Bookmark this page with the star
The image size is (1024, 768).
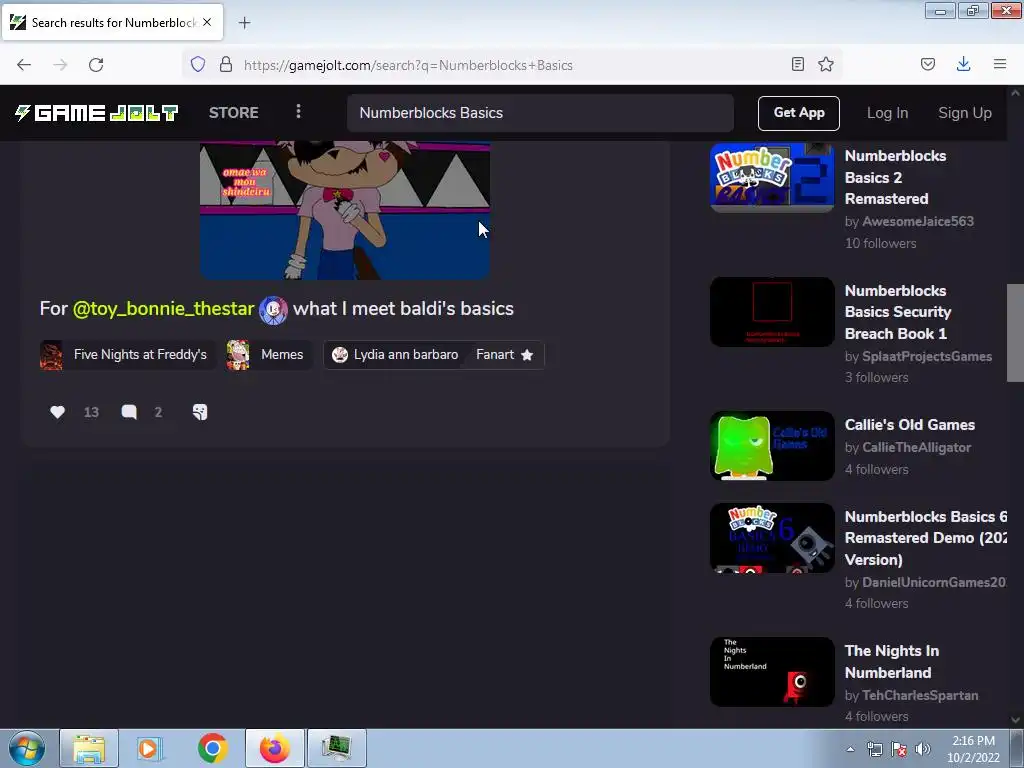point(826,64)
